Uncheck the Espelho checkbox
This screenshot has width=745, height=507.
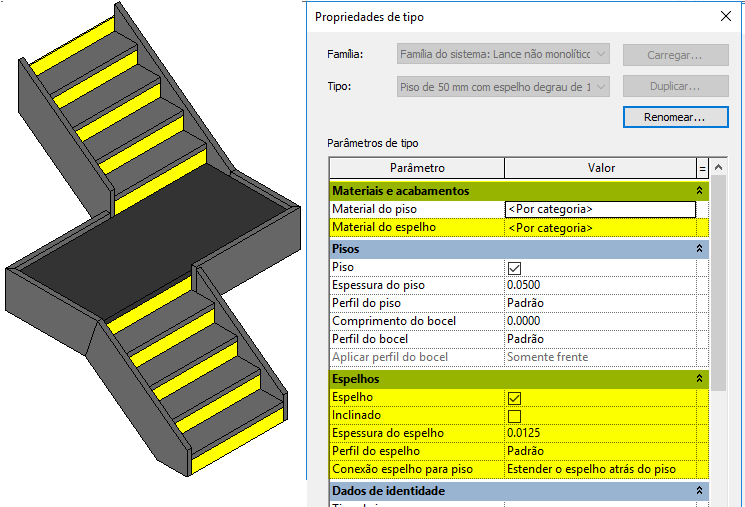click(515, 398)
